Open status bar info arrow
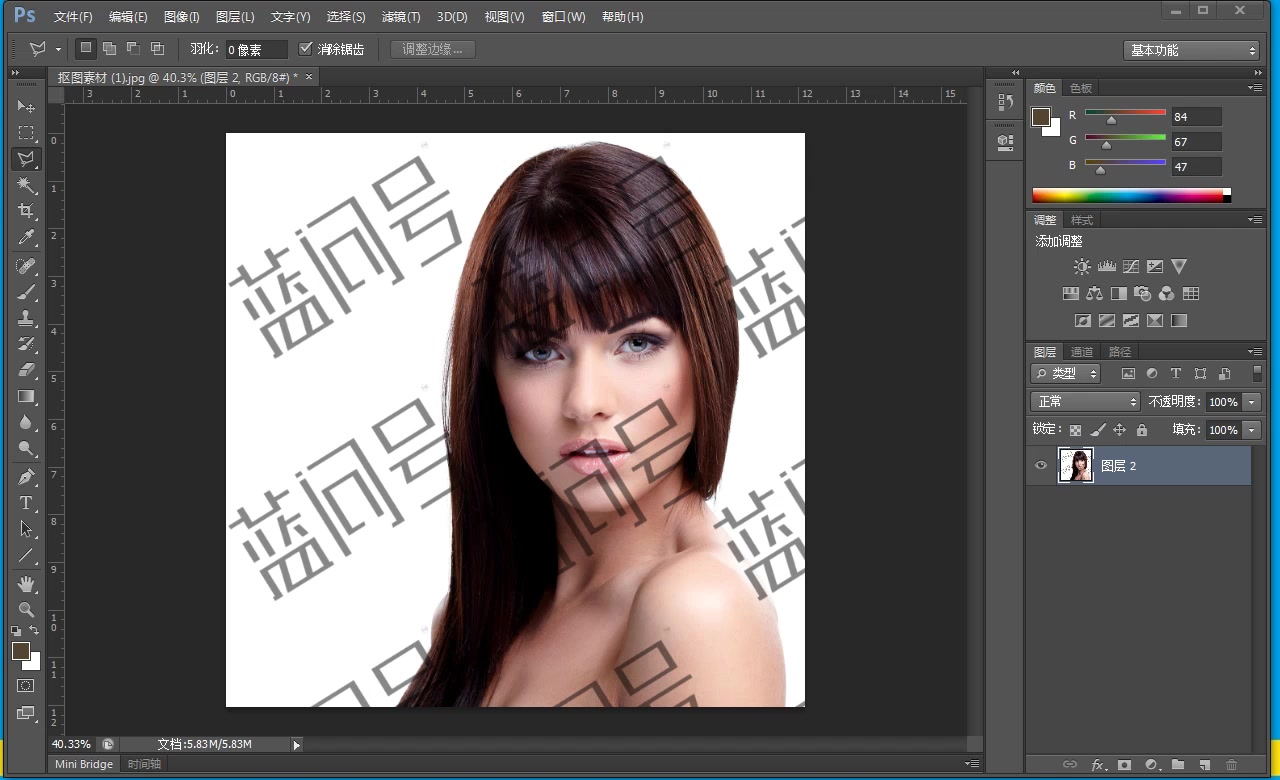The image size is (1280, 780). tap(296, 745)
